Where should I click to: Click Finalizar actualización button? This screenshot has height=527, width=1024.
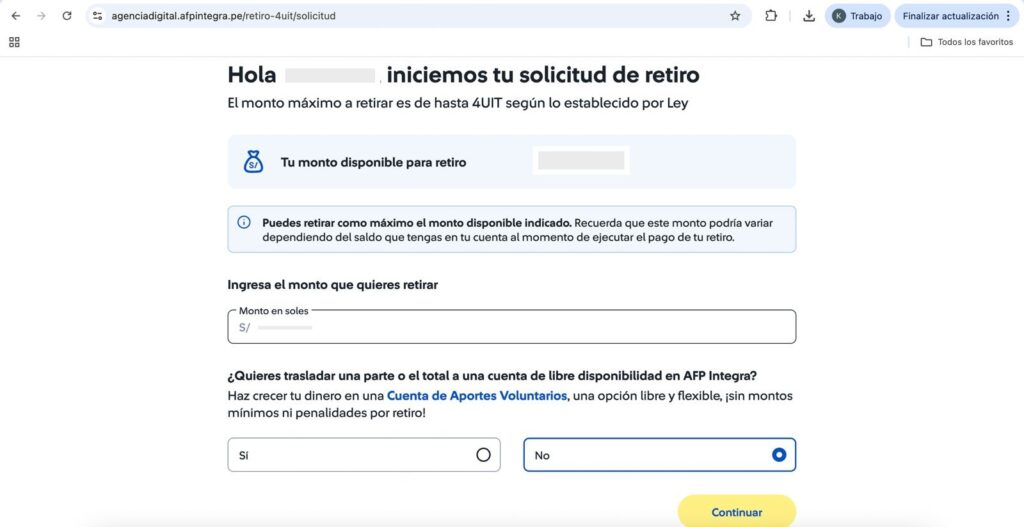[x=950, y=16]
